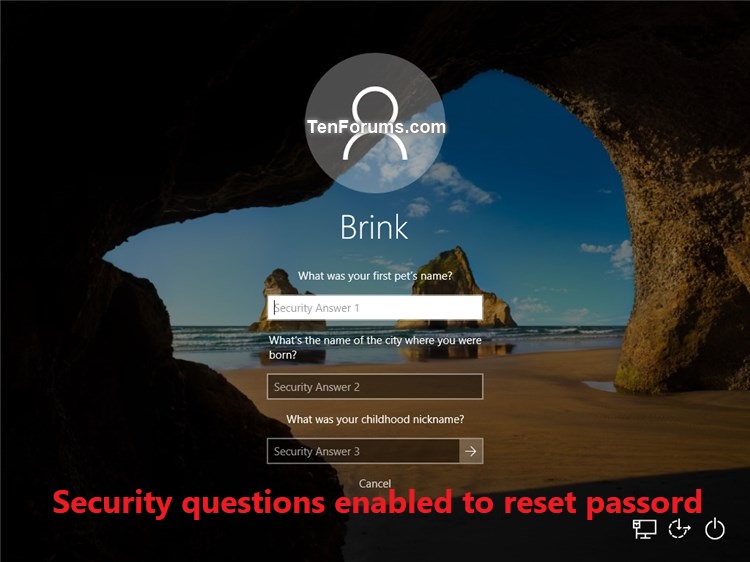Image resolution: width=750 pixels, height=562 pixels.
Task: Select the user avatar silhouette
Action: pos(375,123)
